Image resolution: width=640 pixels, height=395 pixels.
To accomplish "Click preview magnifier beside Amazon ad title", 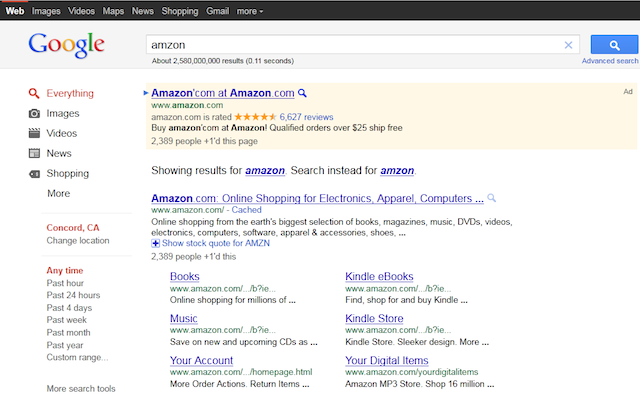I will click(x=302, y=93).
